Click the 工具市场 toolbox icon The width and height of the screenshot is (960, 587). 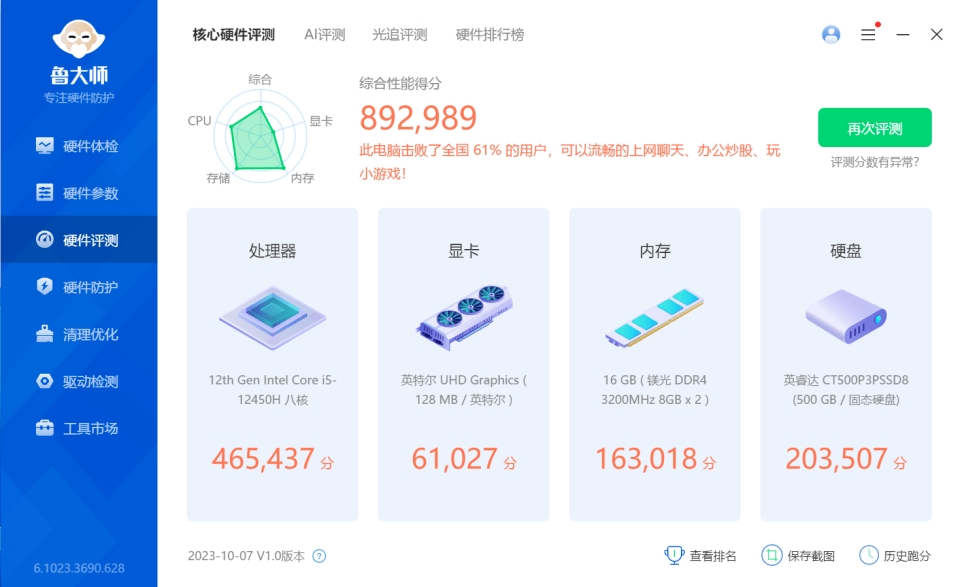(x=45, y=427)
